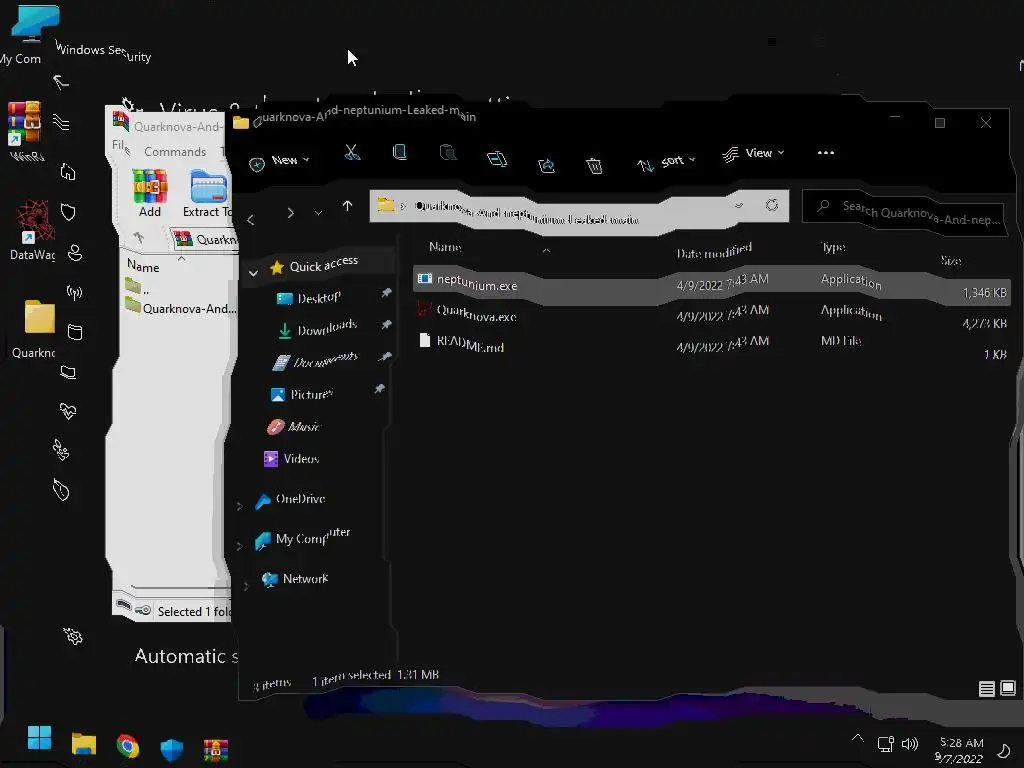Open WinRAR from taskbar
This screenshot has width=1024, height=768.
coord(216,750)
